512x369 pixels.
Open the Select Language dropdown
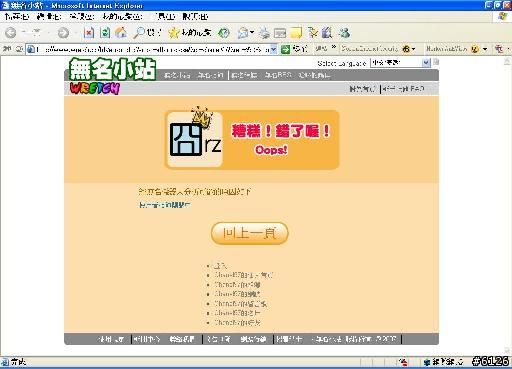426,63
